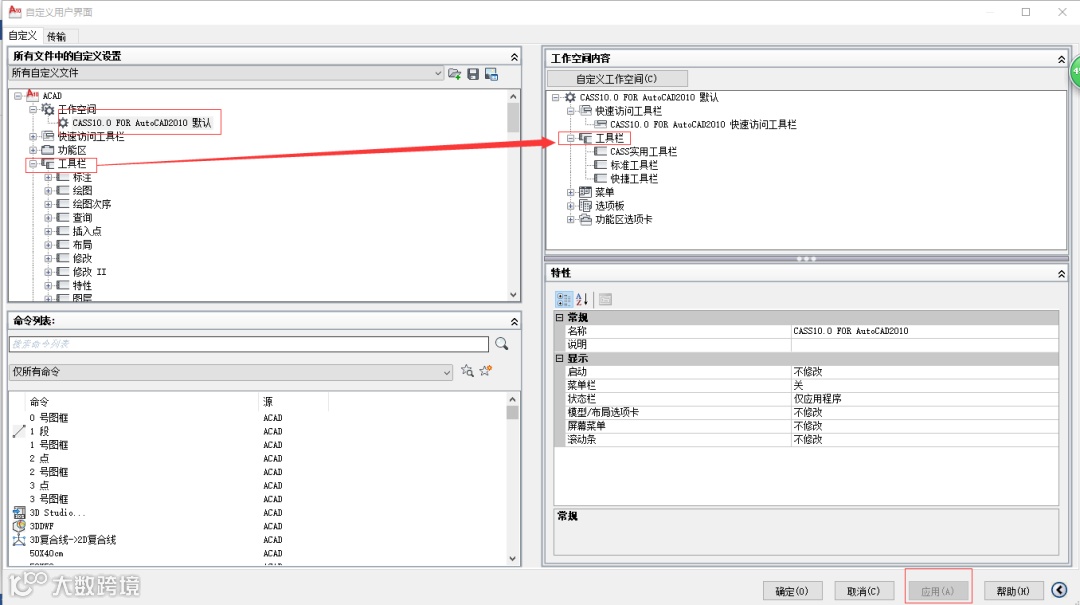This screenshot has width=1080, height=605.
Task: Select 标准工具栏 in workspace contents
Action: (634, 165)
